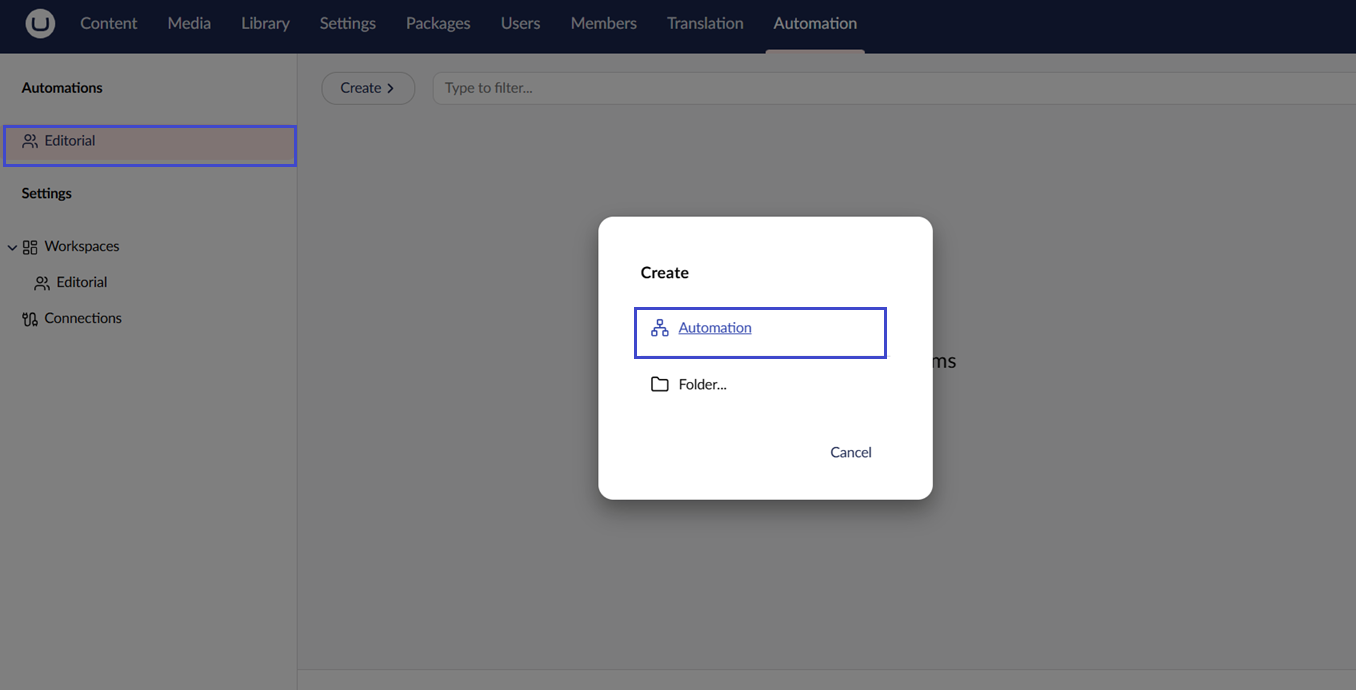1356x690 pixels.
Task: Click the Automations sidebar heading
Action: pos(62,88)
